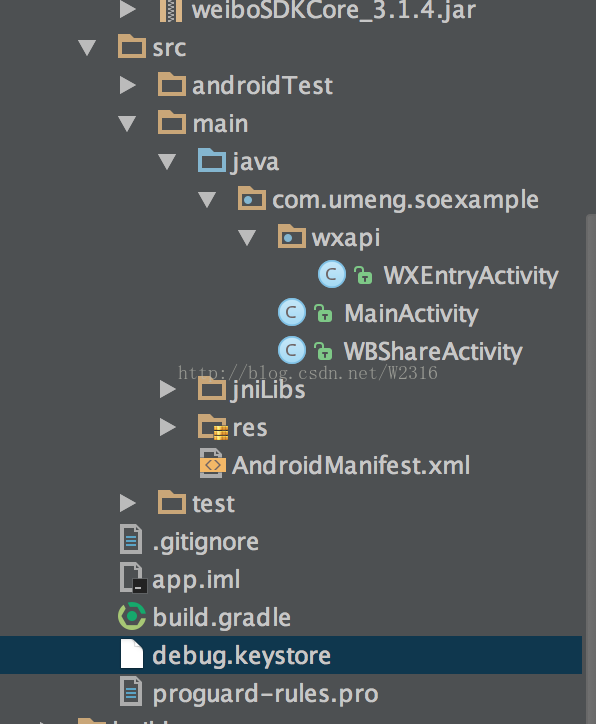This screenshot has height=724, width=596.
Task: Expand the jniLibs folder arrow
Action: coord(168,389)
